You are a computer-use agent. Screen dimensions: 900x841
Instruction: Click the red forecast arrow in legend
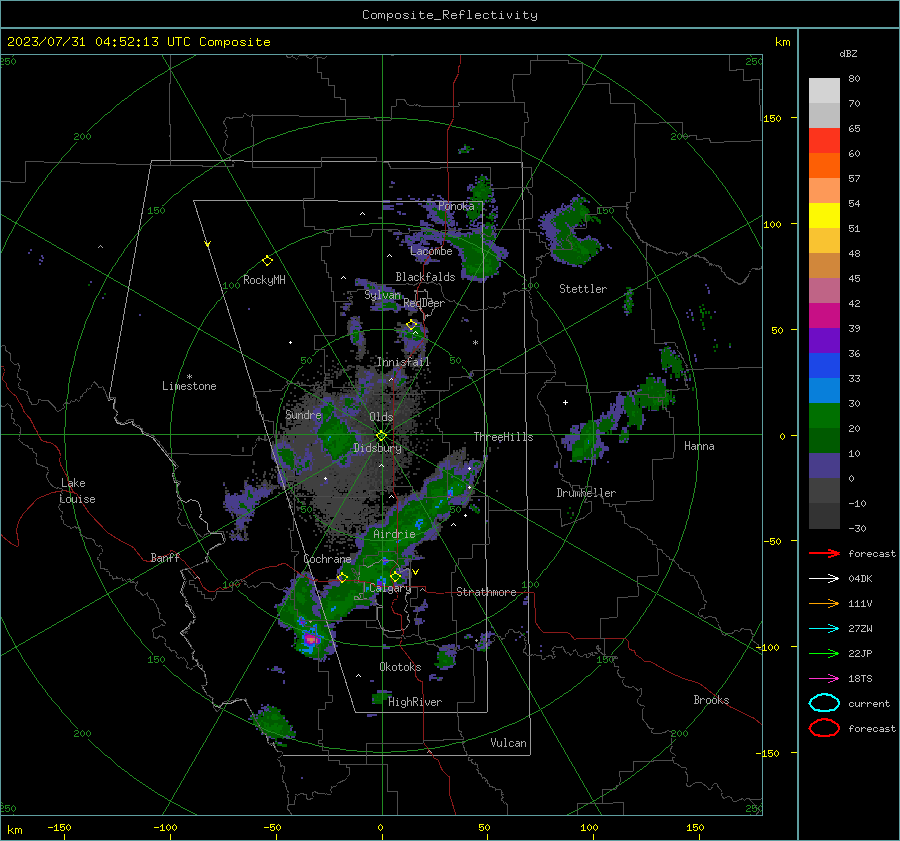[x=824, y=553]
